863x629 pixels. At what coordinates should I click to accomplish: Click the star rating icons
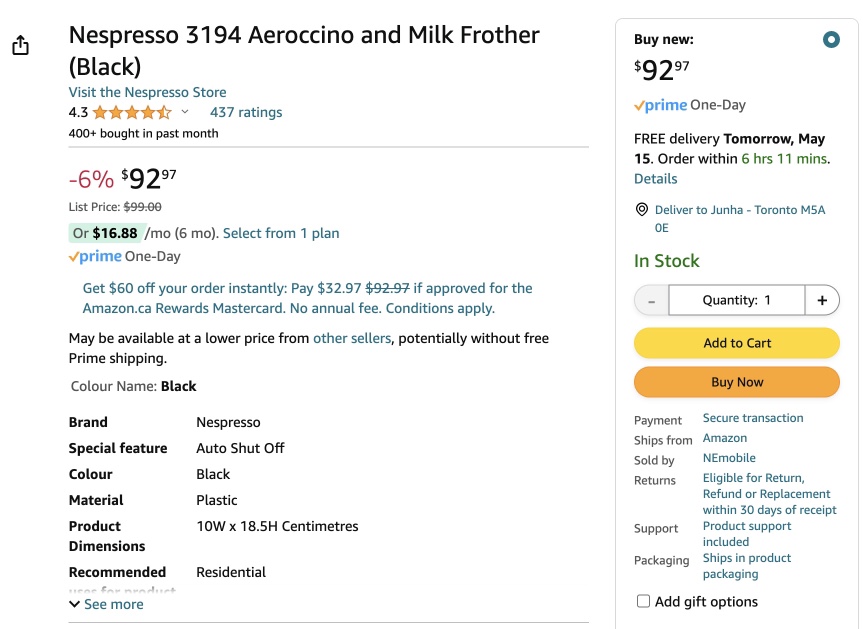(x=132, y=113)
